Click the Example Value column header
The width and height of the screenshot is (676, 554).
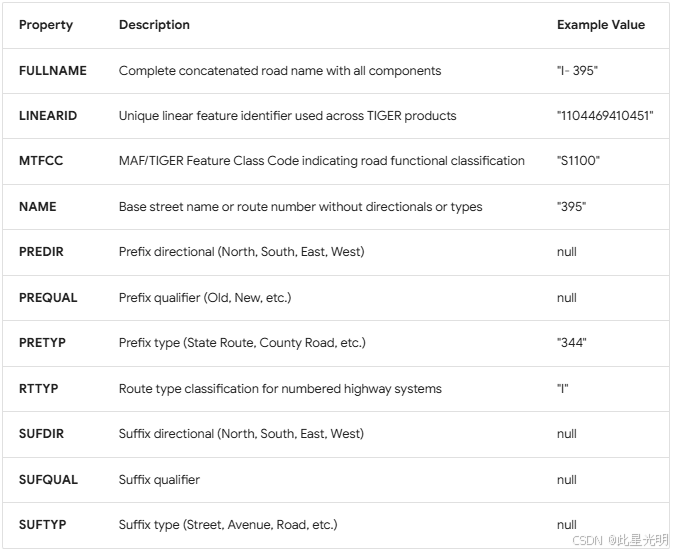[x=600, y=25]
